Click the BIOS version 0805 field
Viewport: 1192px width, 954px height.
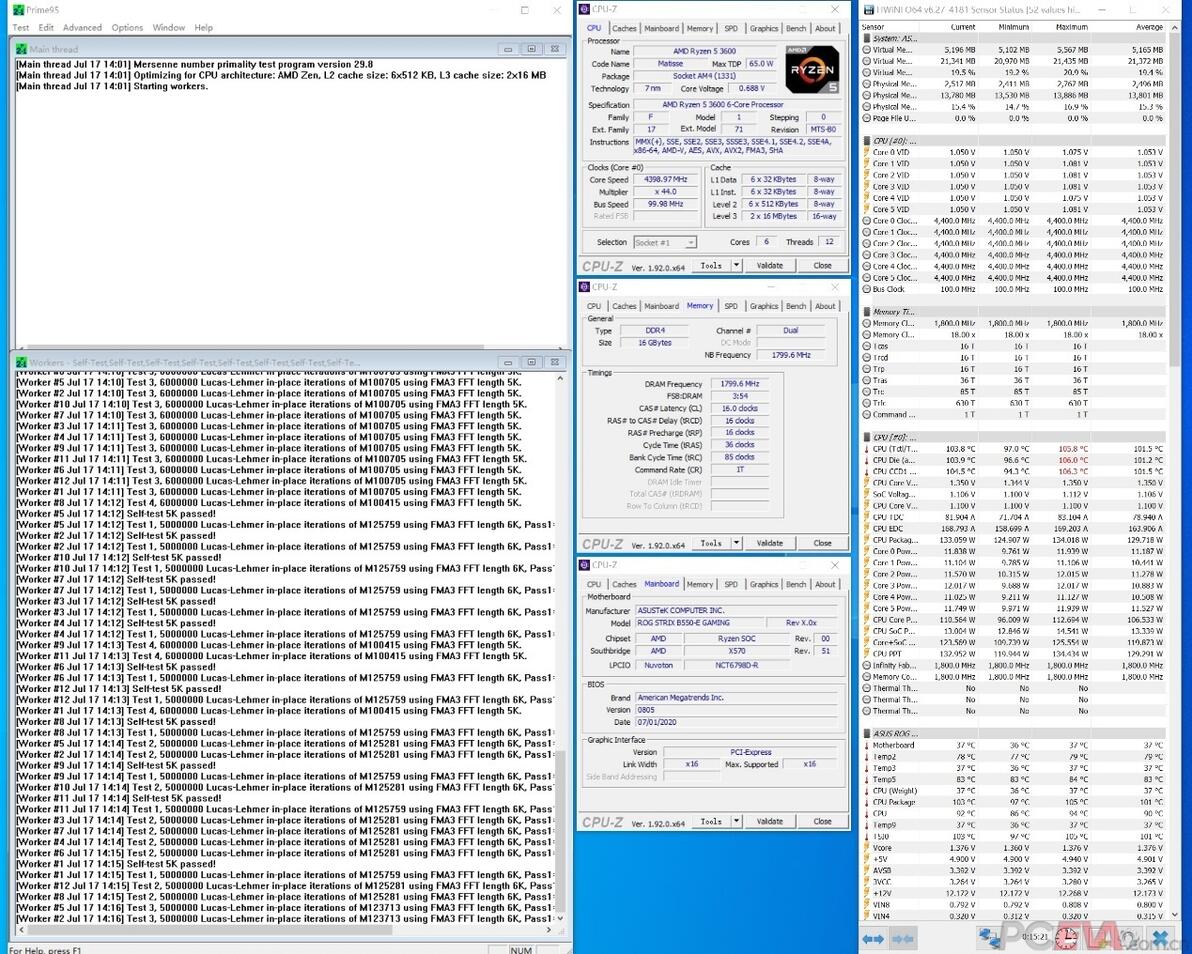(736, 710)
